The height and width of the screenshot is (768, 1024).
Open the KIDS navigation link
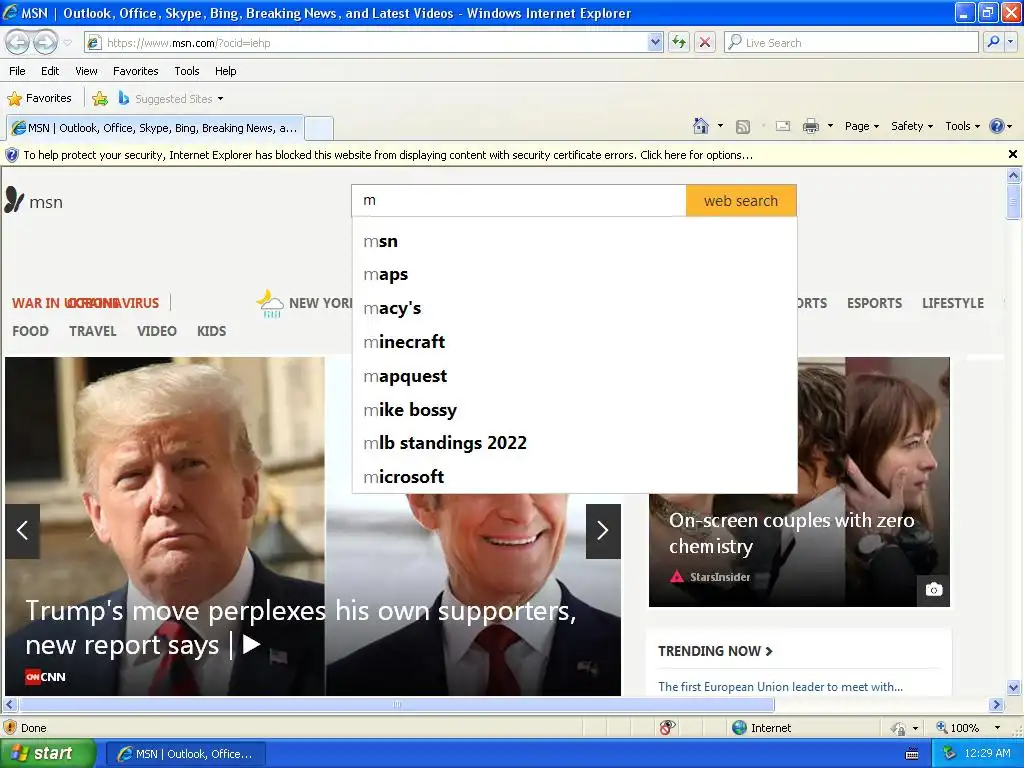[x=212, y=331]
